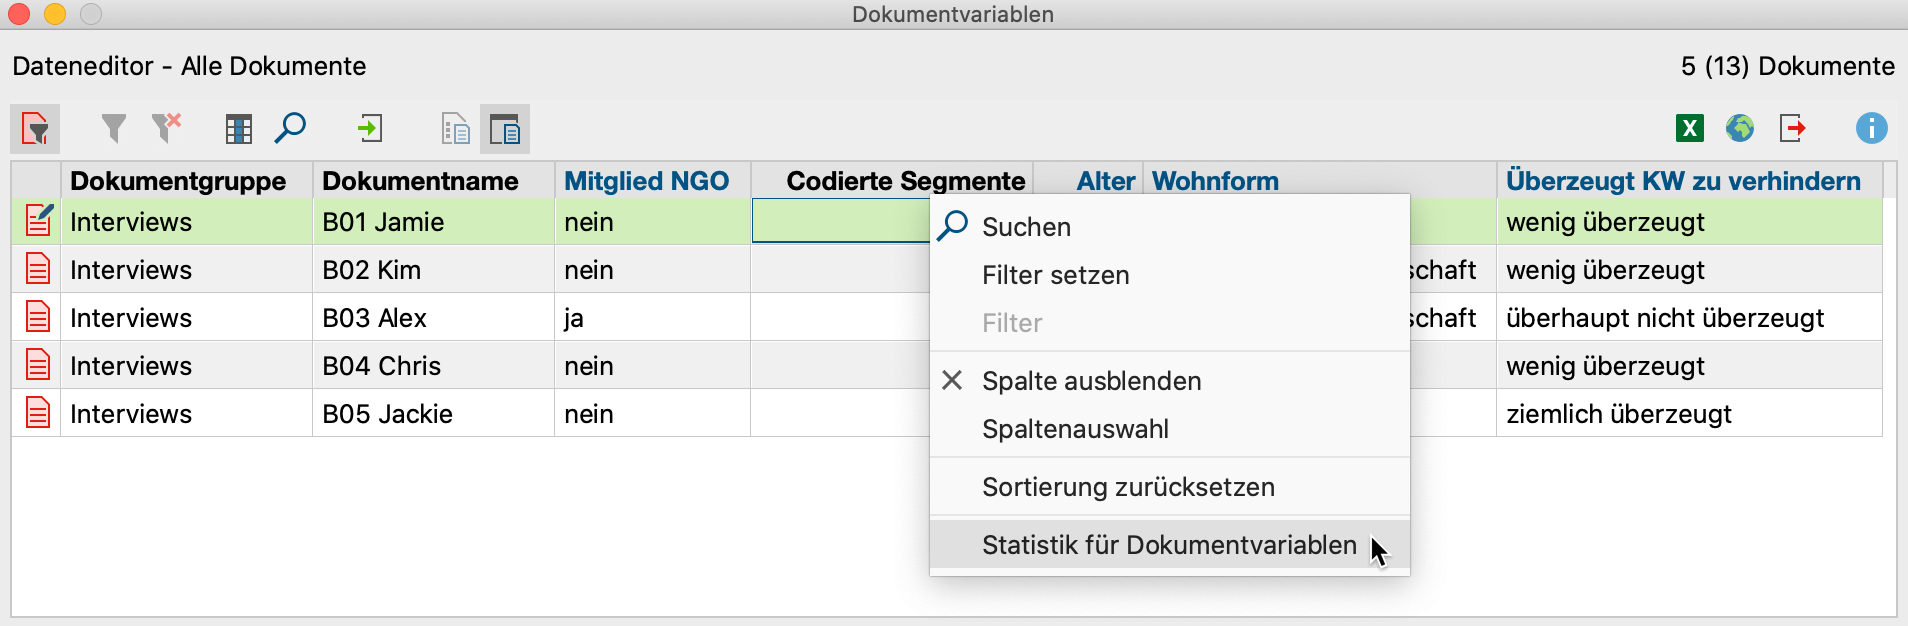Select the B04 Chris document name cell
Viewport: 1908px width, 626px height.
(434, 366)
